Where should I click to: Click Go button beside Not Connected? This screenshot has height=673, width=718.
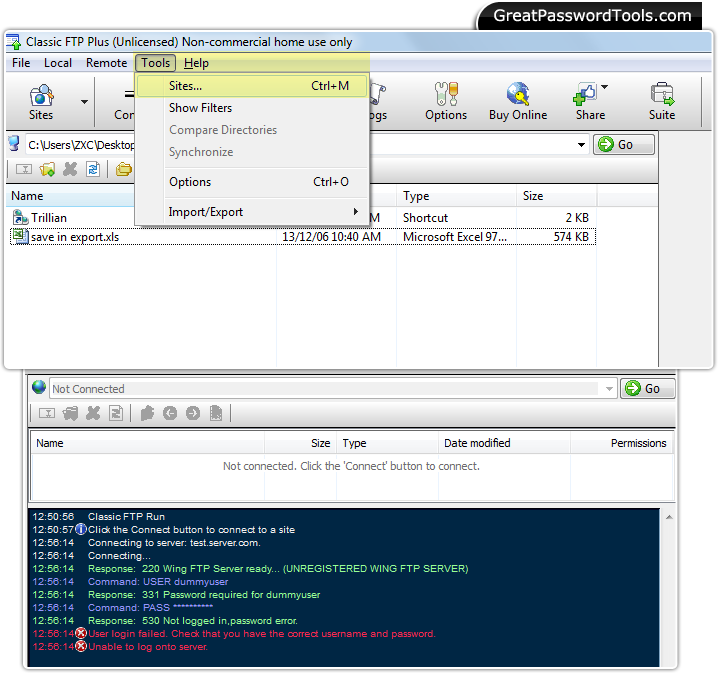tap(647, 389)
